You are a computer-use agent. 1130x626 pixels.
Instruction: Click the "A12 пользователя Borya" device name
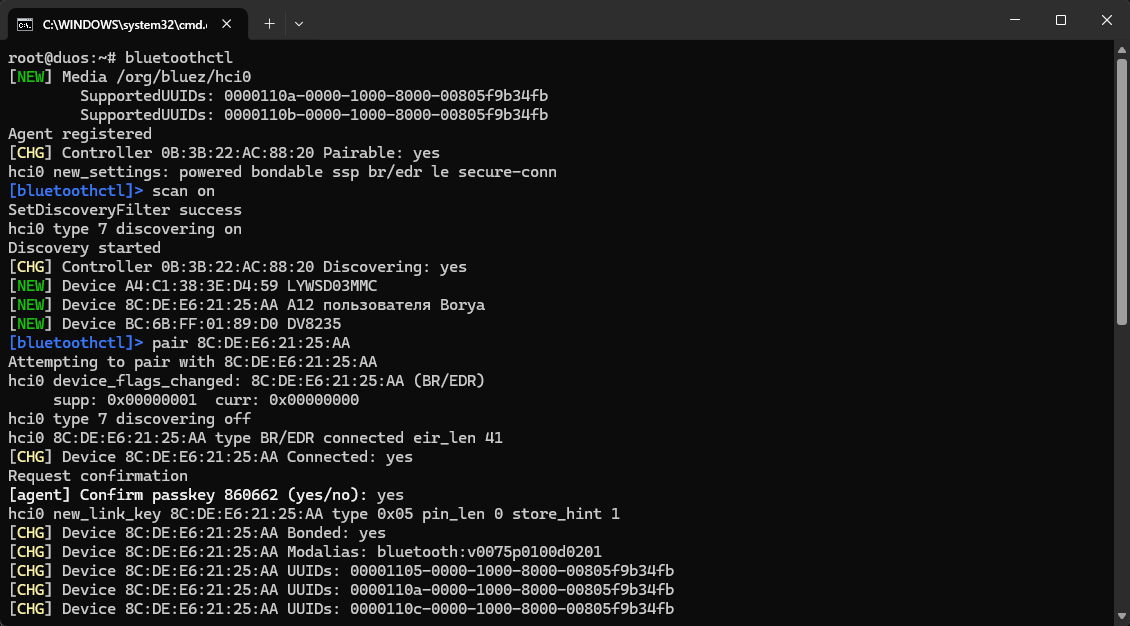click(x=386, y=305)
